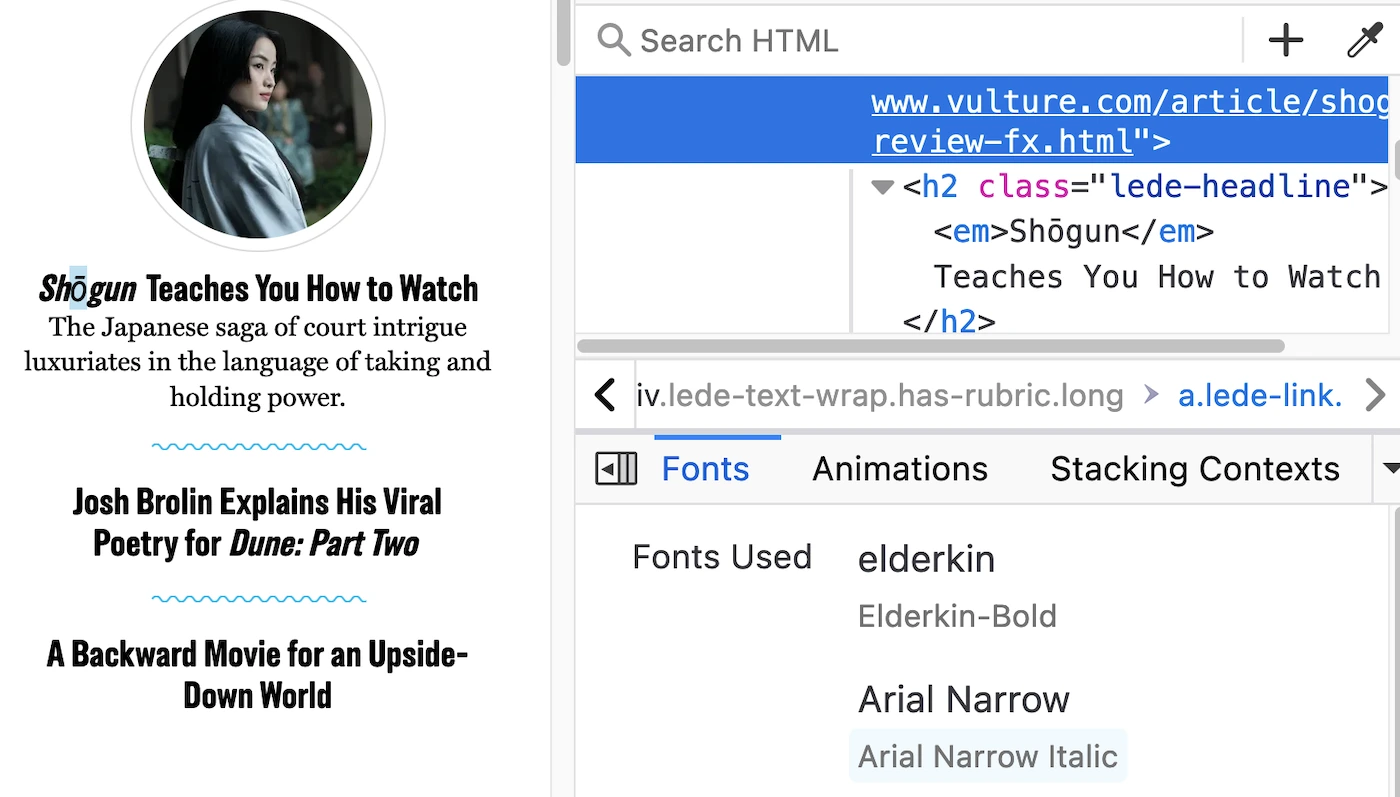Toggle the split sidebar pane icon

click(x=616, y=469)
